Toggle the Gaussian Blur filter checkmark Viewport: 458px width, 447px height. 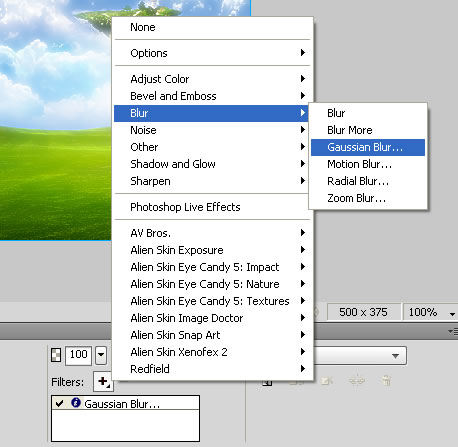coord(59,403)
